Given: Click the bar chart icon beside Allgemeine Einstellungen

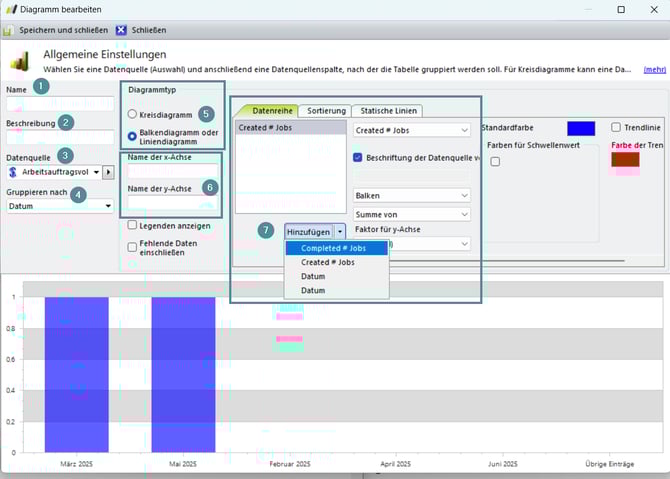Looking at the screenshot, I should (x=19, y=61).
